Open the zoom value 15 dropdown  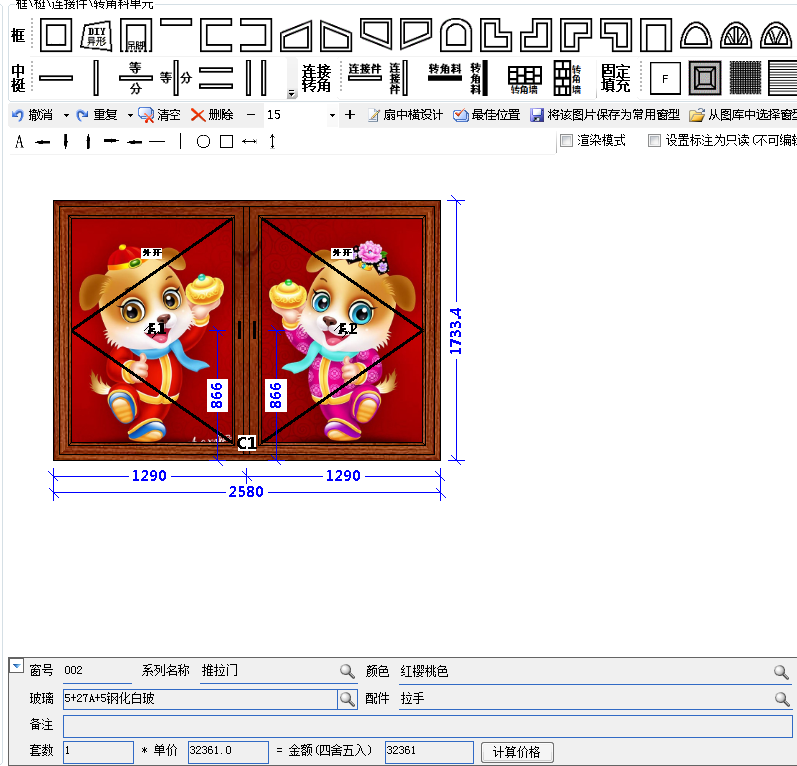click(x=332, y=115)
